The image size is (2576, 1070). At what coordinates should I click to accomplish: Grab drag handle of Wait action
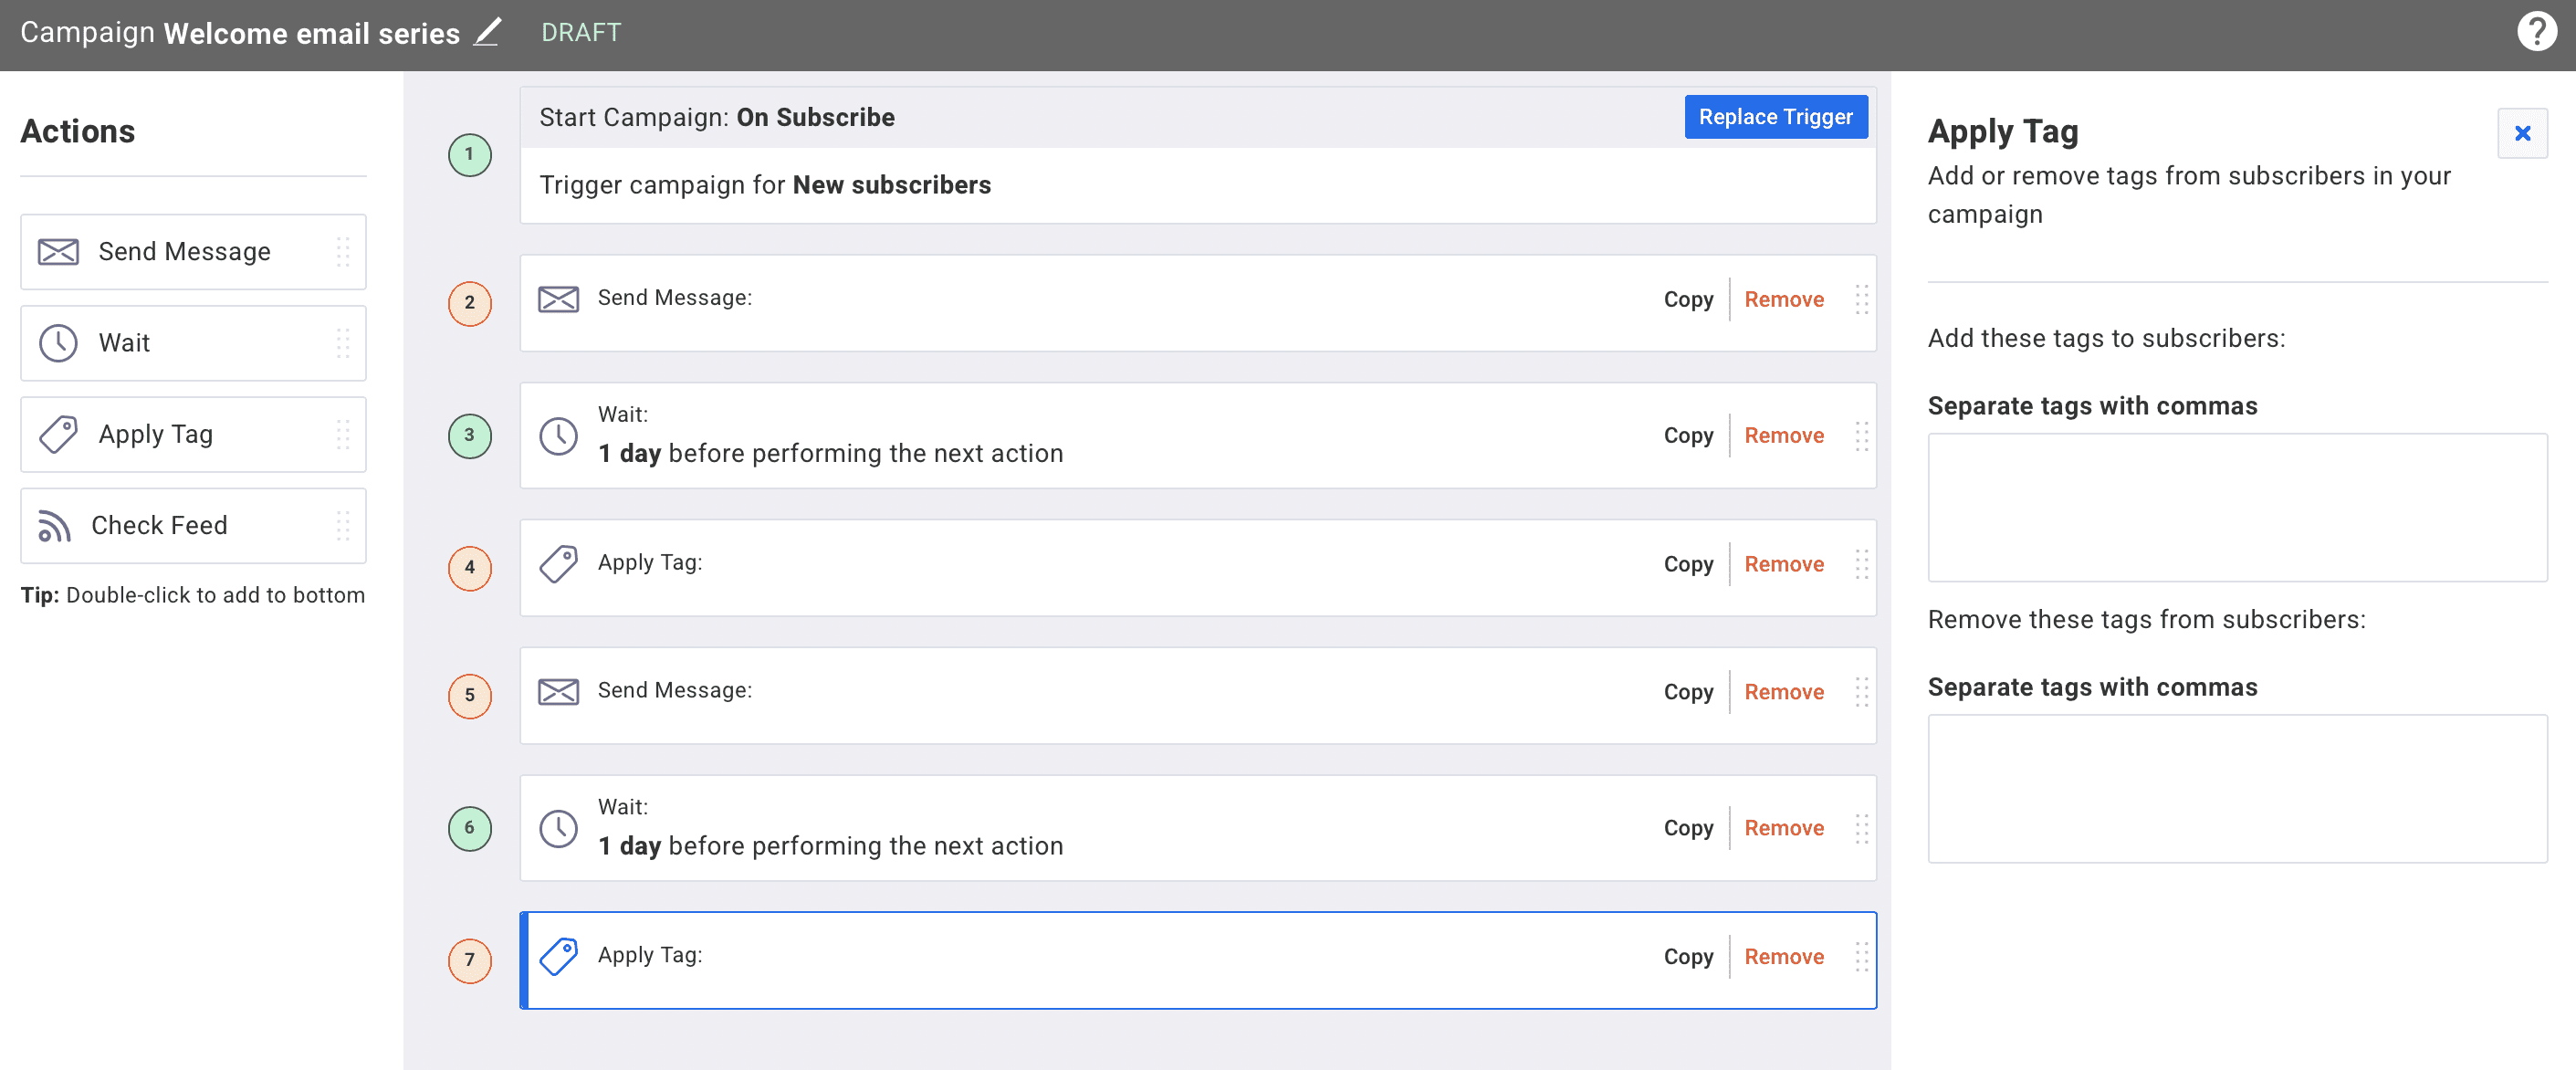click(x=343, y=343)
